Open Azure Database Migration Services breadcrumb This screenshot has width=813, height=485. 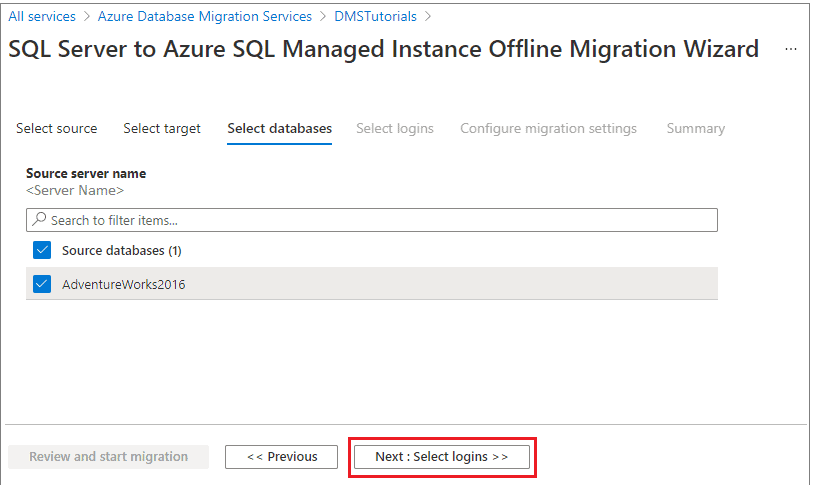(x=205, y=16)
